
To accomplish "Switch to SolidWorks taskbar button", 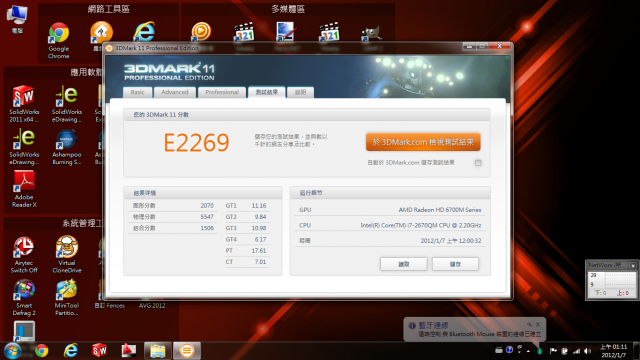I will 99,351.
